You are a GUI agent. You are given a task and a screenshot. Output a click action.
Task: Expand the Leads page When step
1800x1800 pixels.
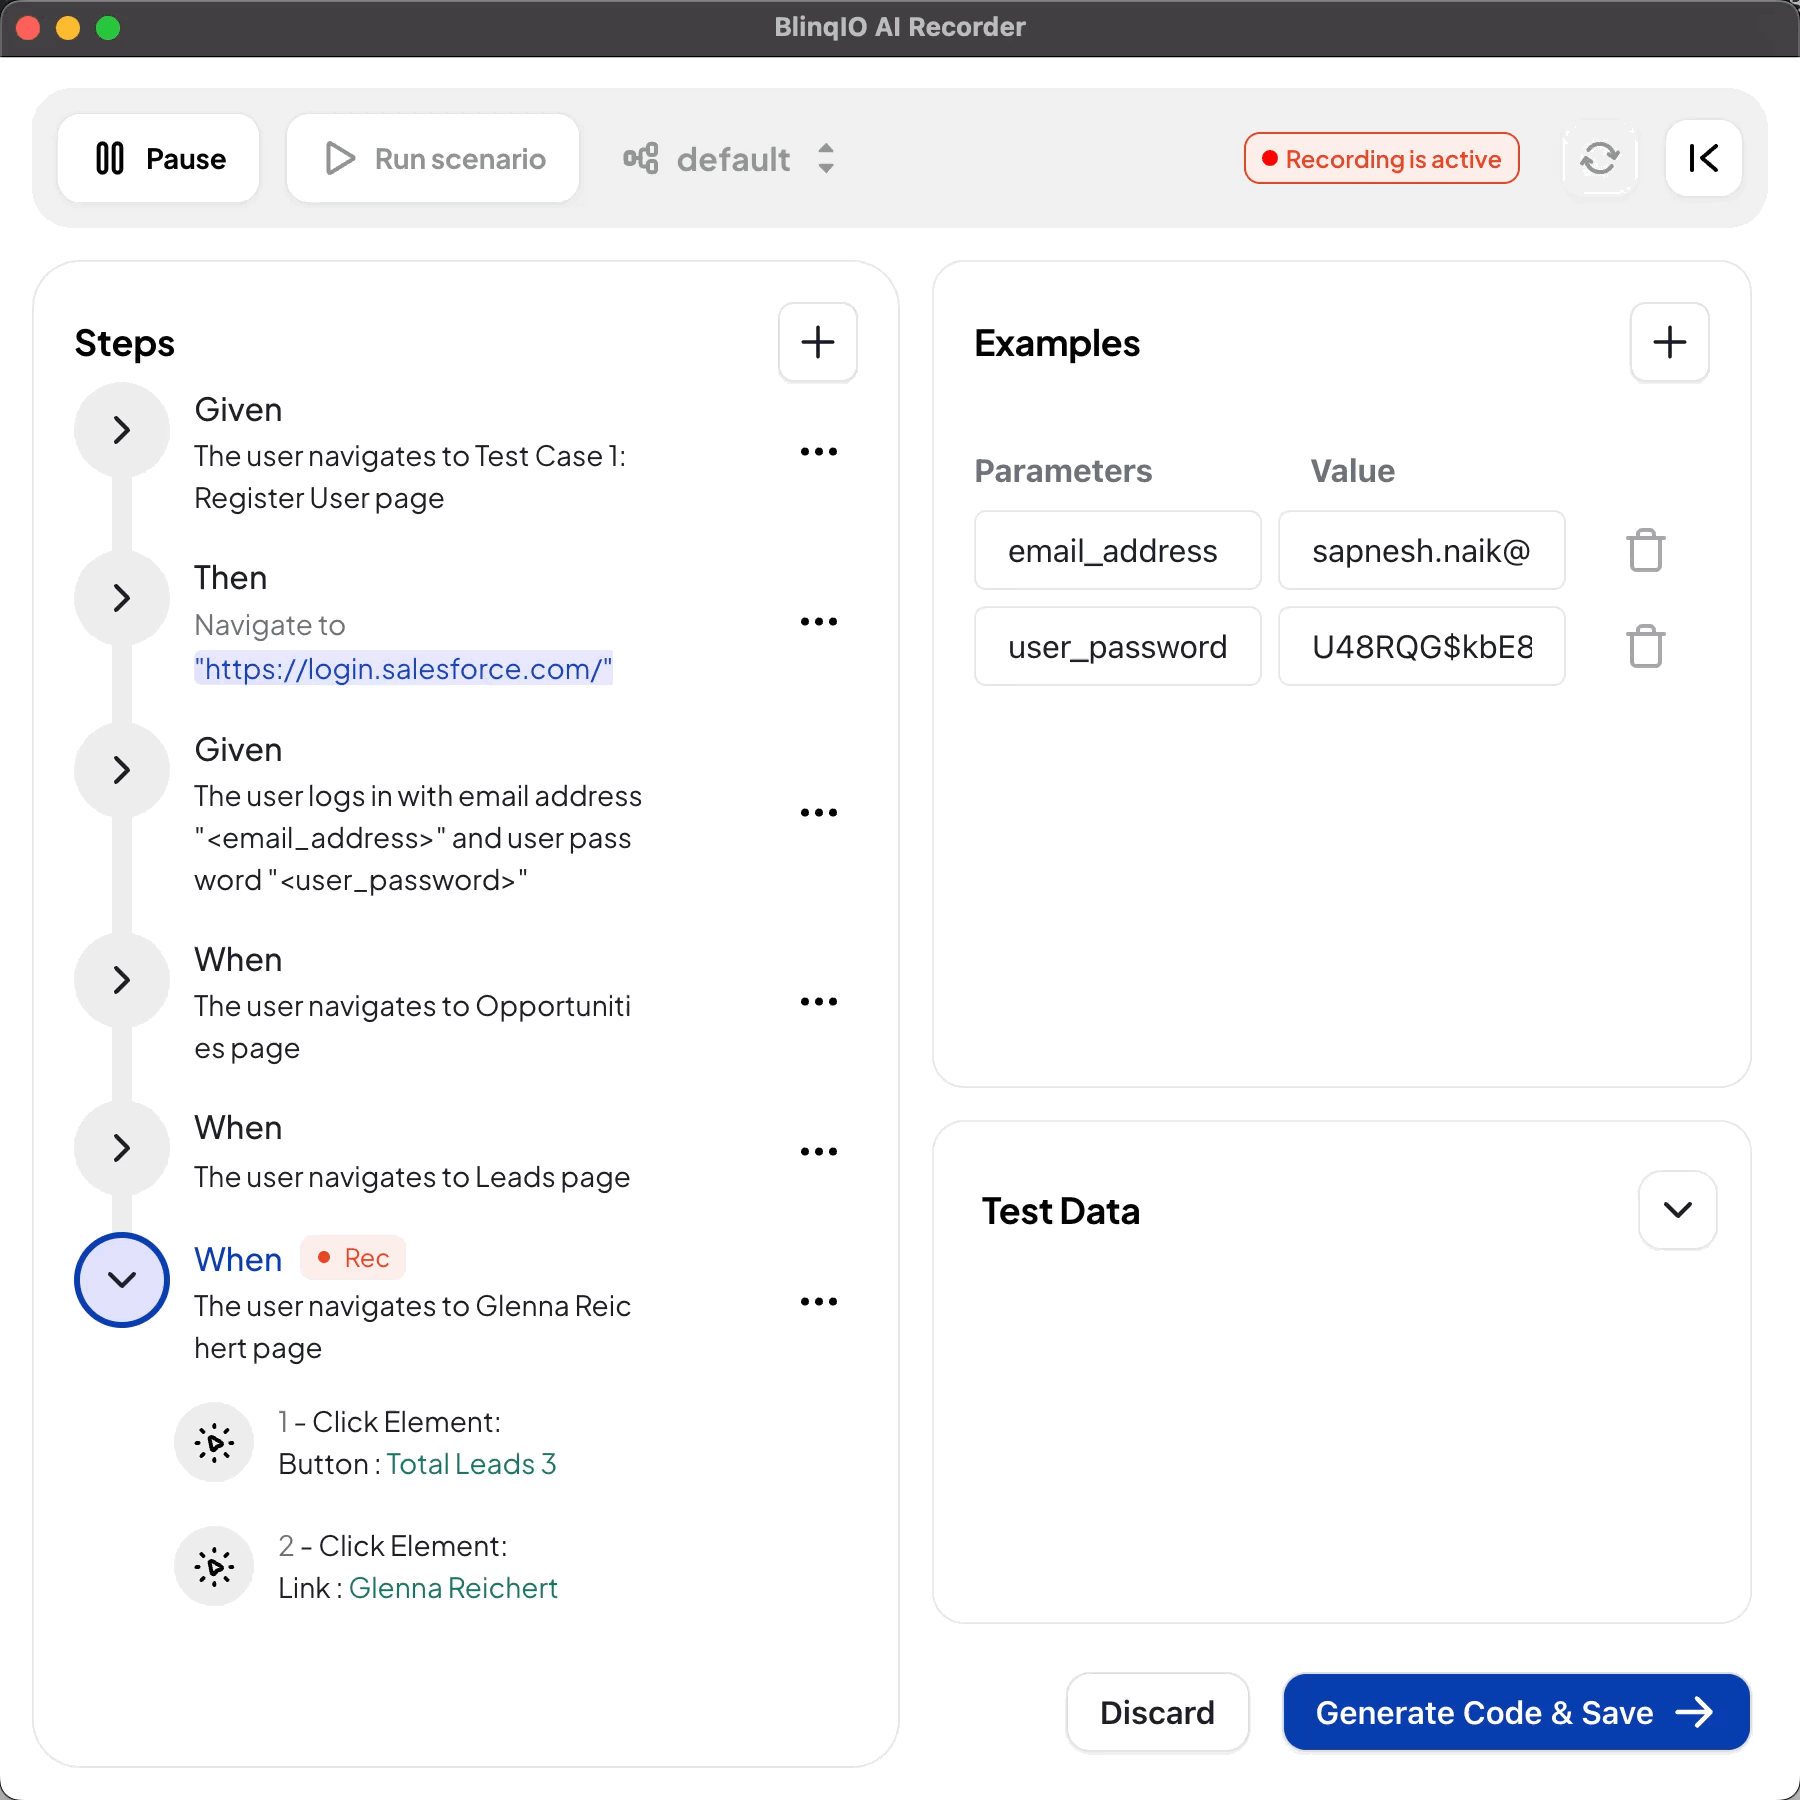click(x=122, y=1148)
